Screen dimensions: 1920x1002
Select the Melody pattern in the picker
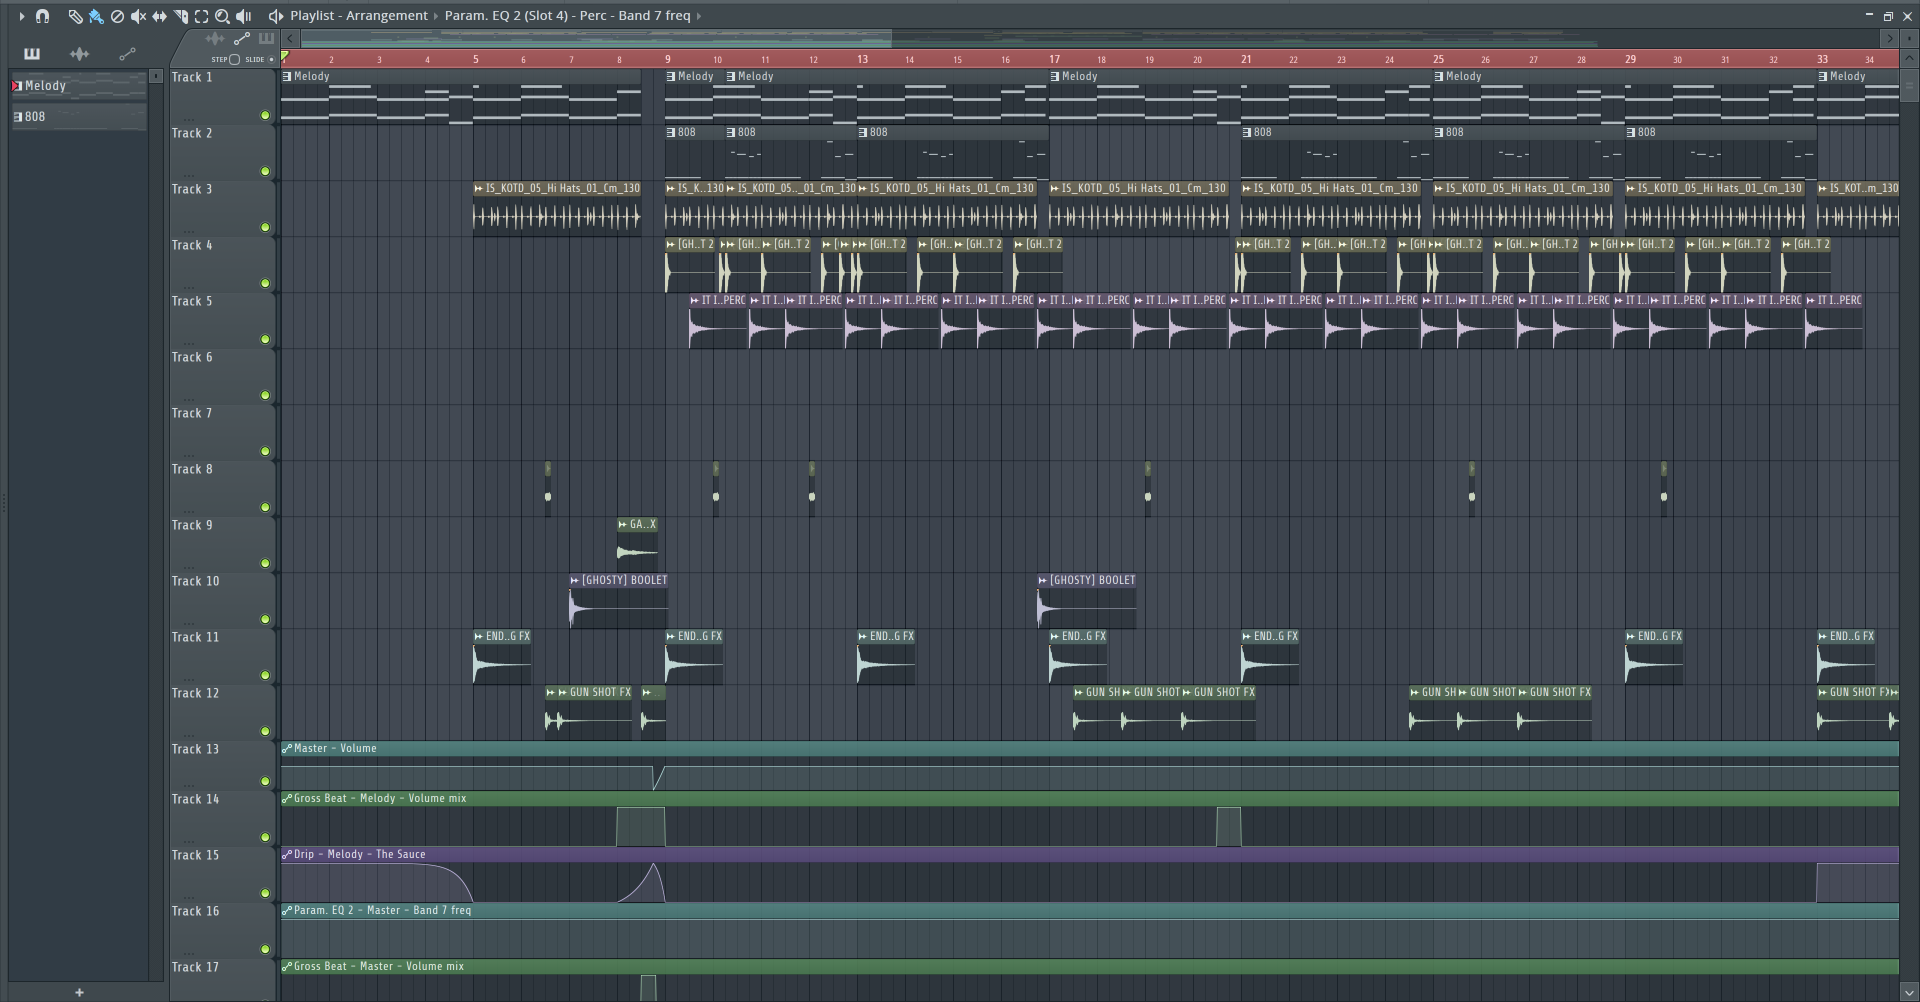pyautogui.click(x=79, y=86)
